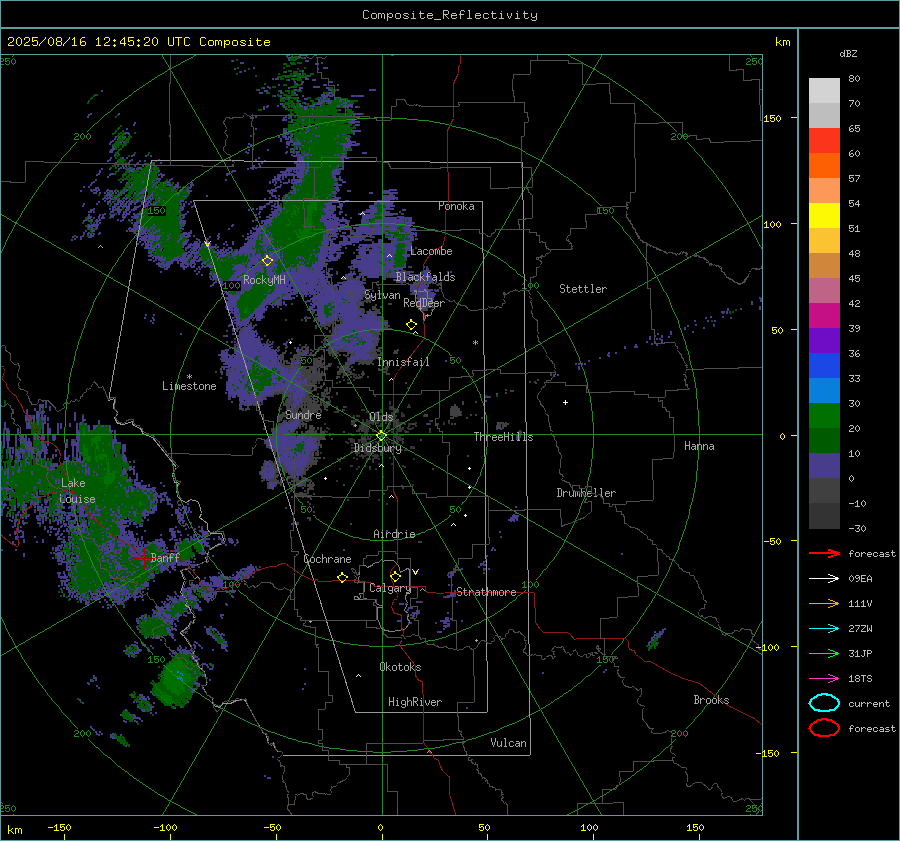900x841 pixels.
Task: Click the yellow radar-center diamond at Didsbury
Action: [x=381, y=436]
